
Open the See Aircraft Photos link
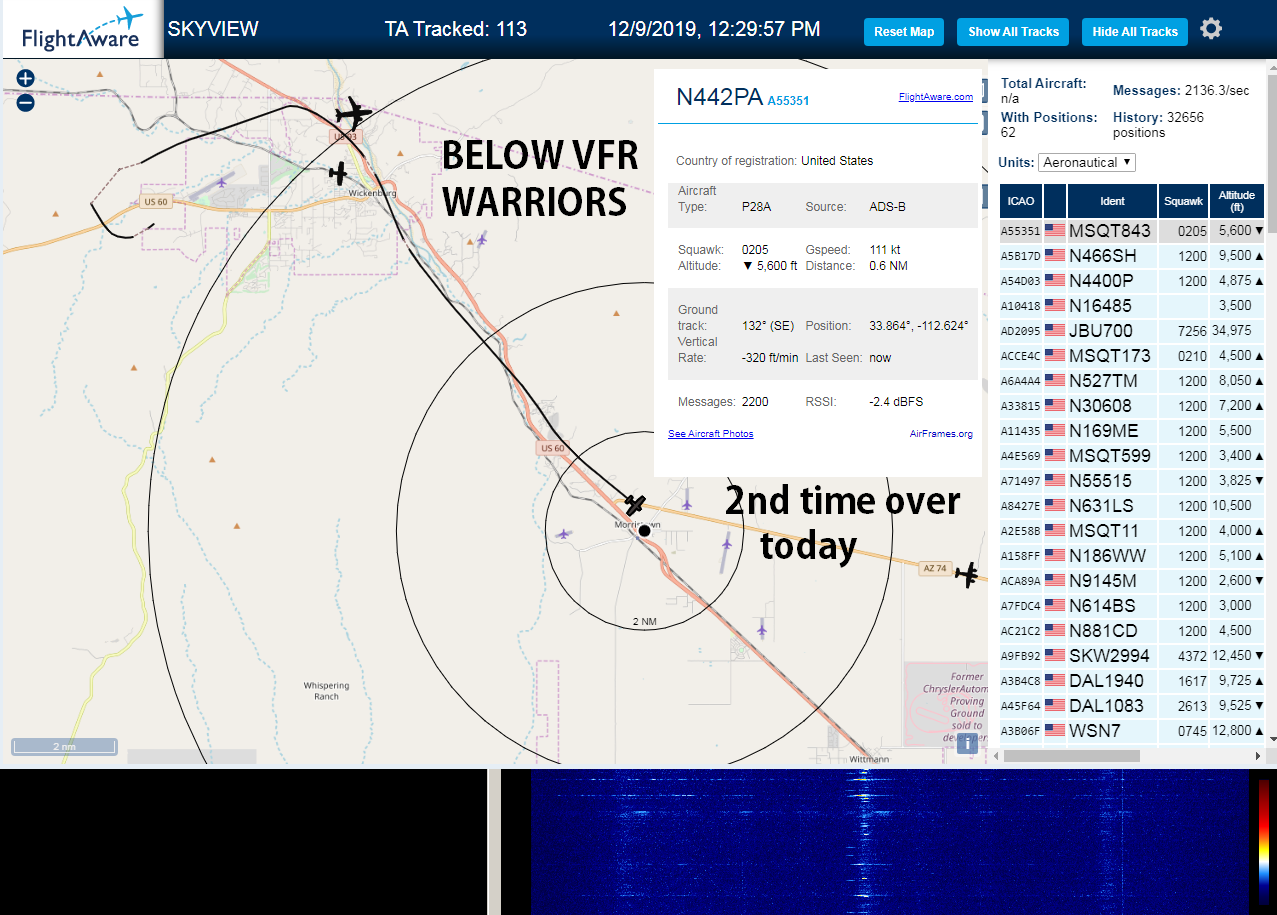pyautogui.click(x=711, y=434)
